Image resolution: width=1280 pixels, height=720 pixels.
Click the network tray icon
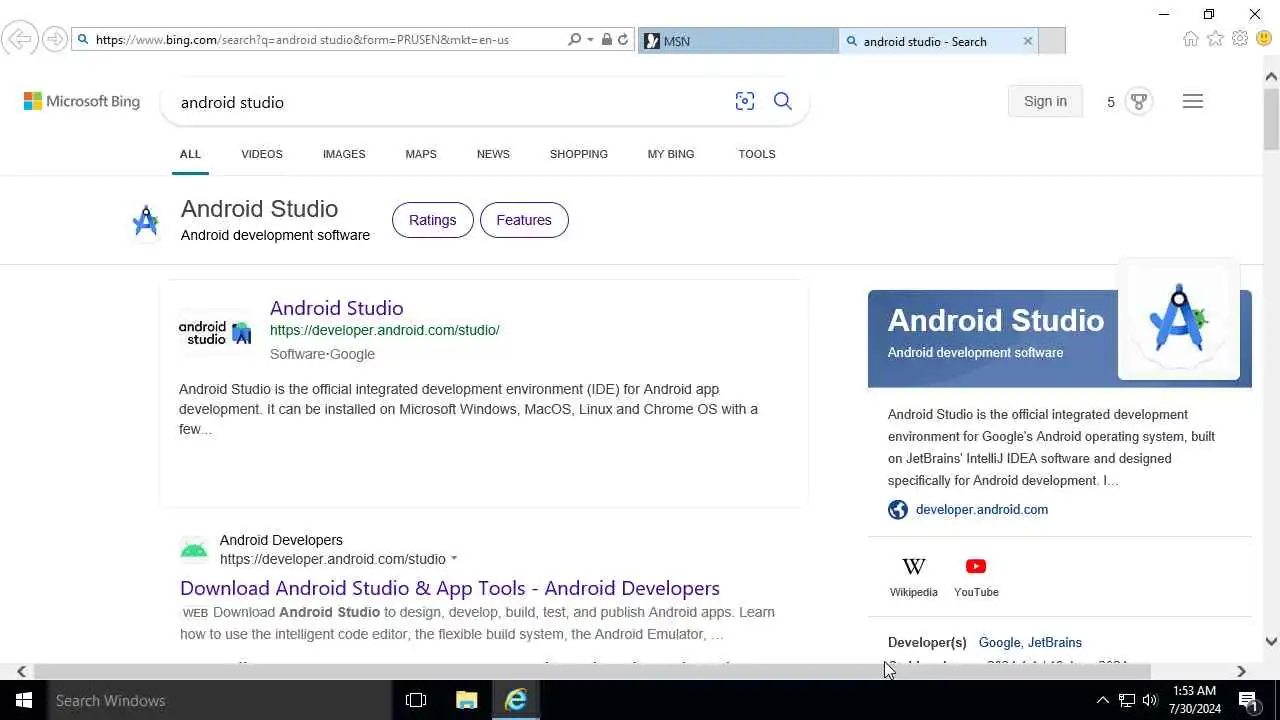[1127, 700]
